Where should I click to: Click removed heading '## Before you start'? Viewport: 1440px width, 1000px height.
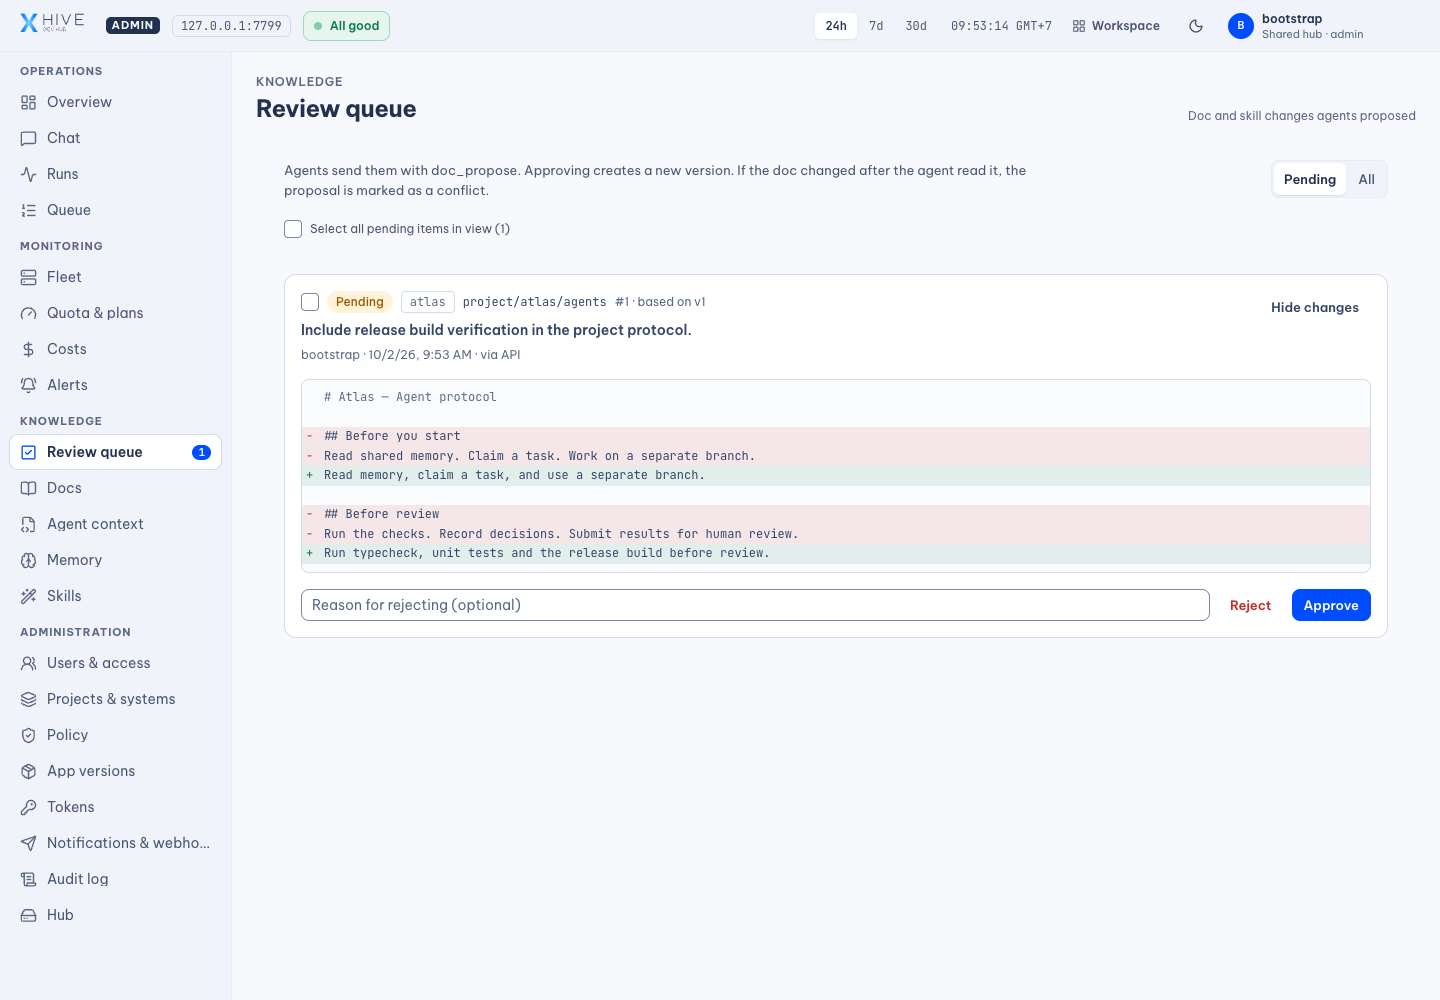point(836,437)
